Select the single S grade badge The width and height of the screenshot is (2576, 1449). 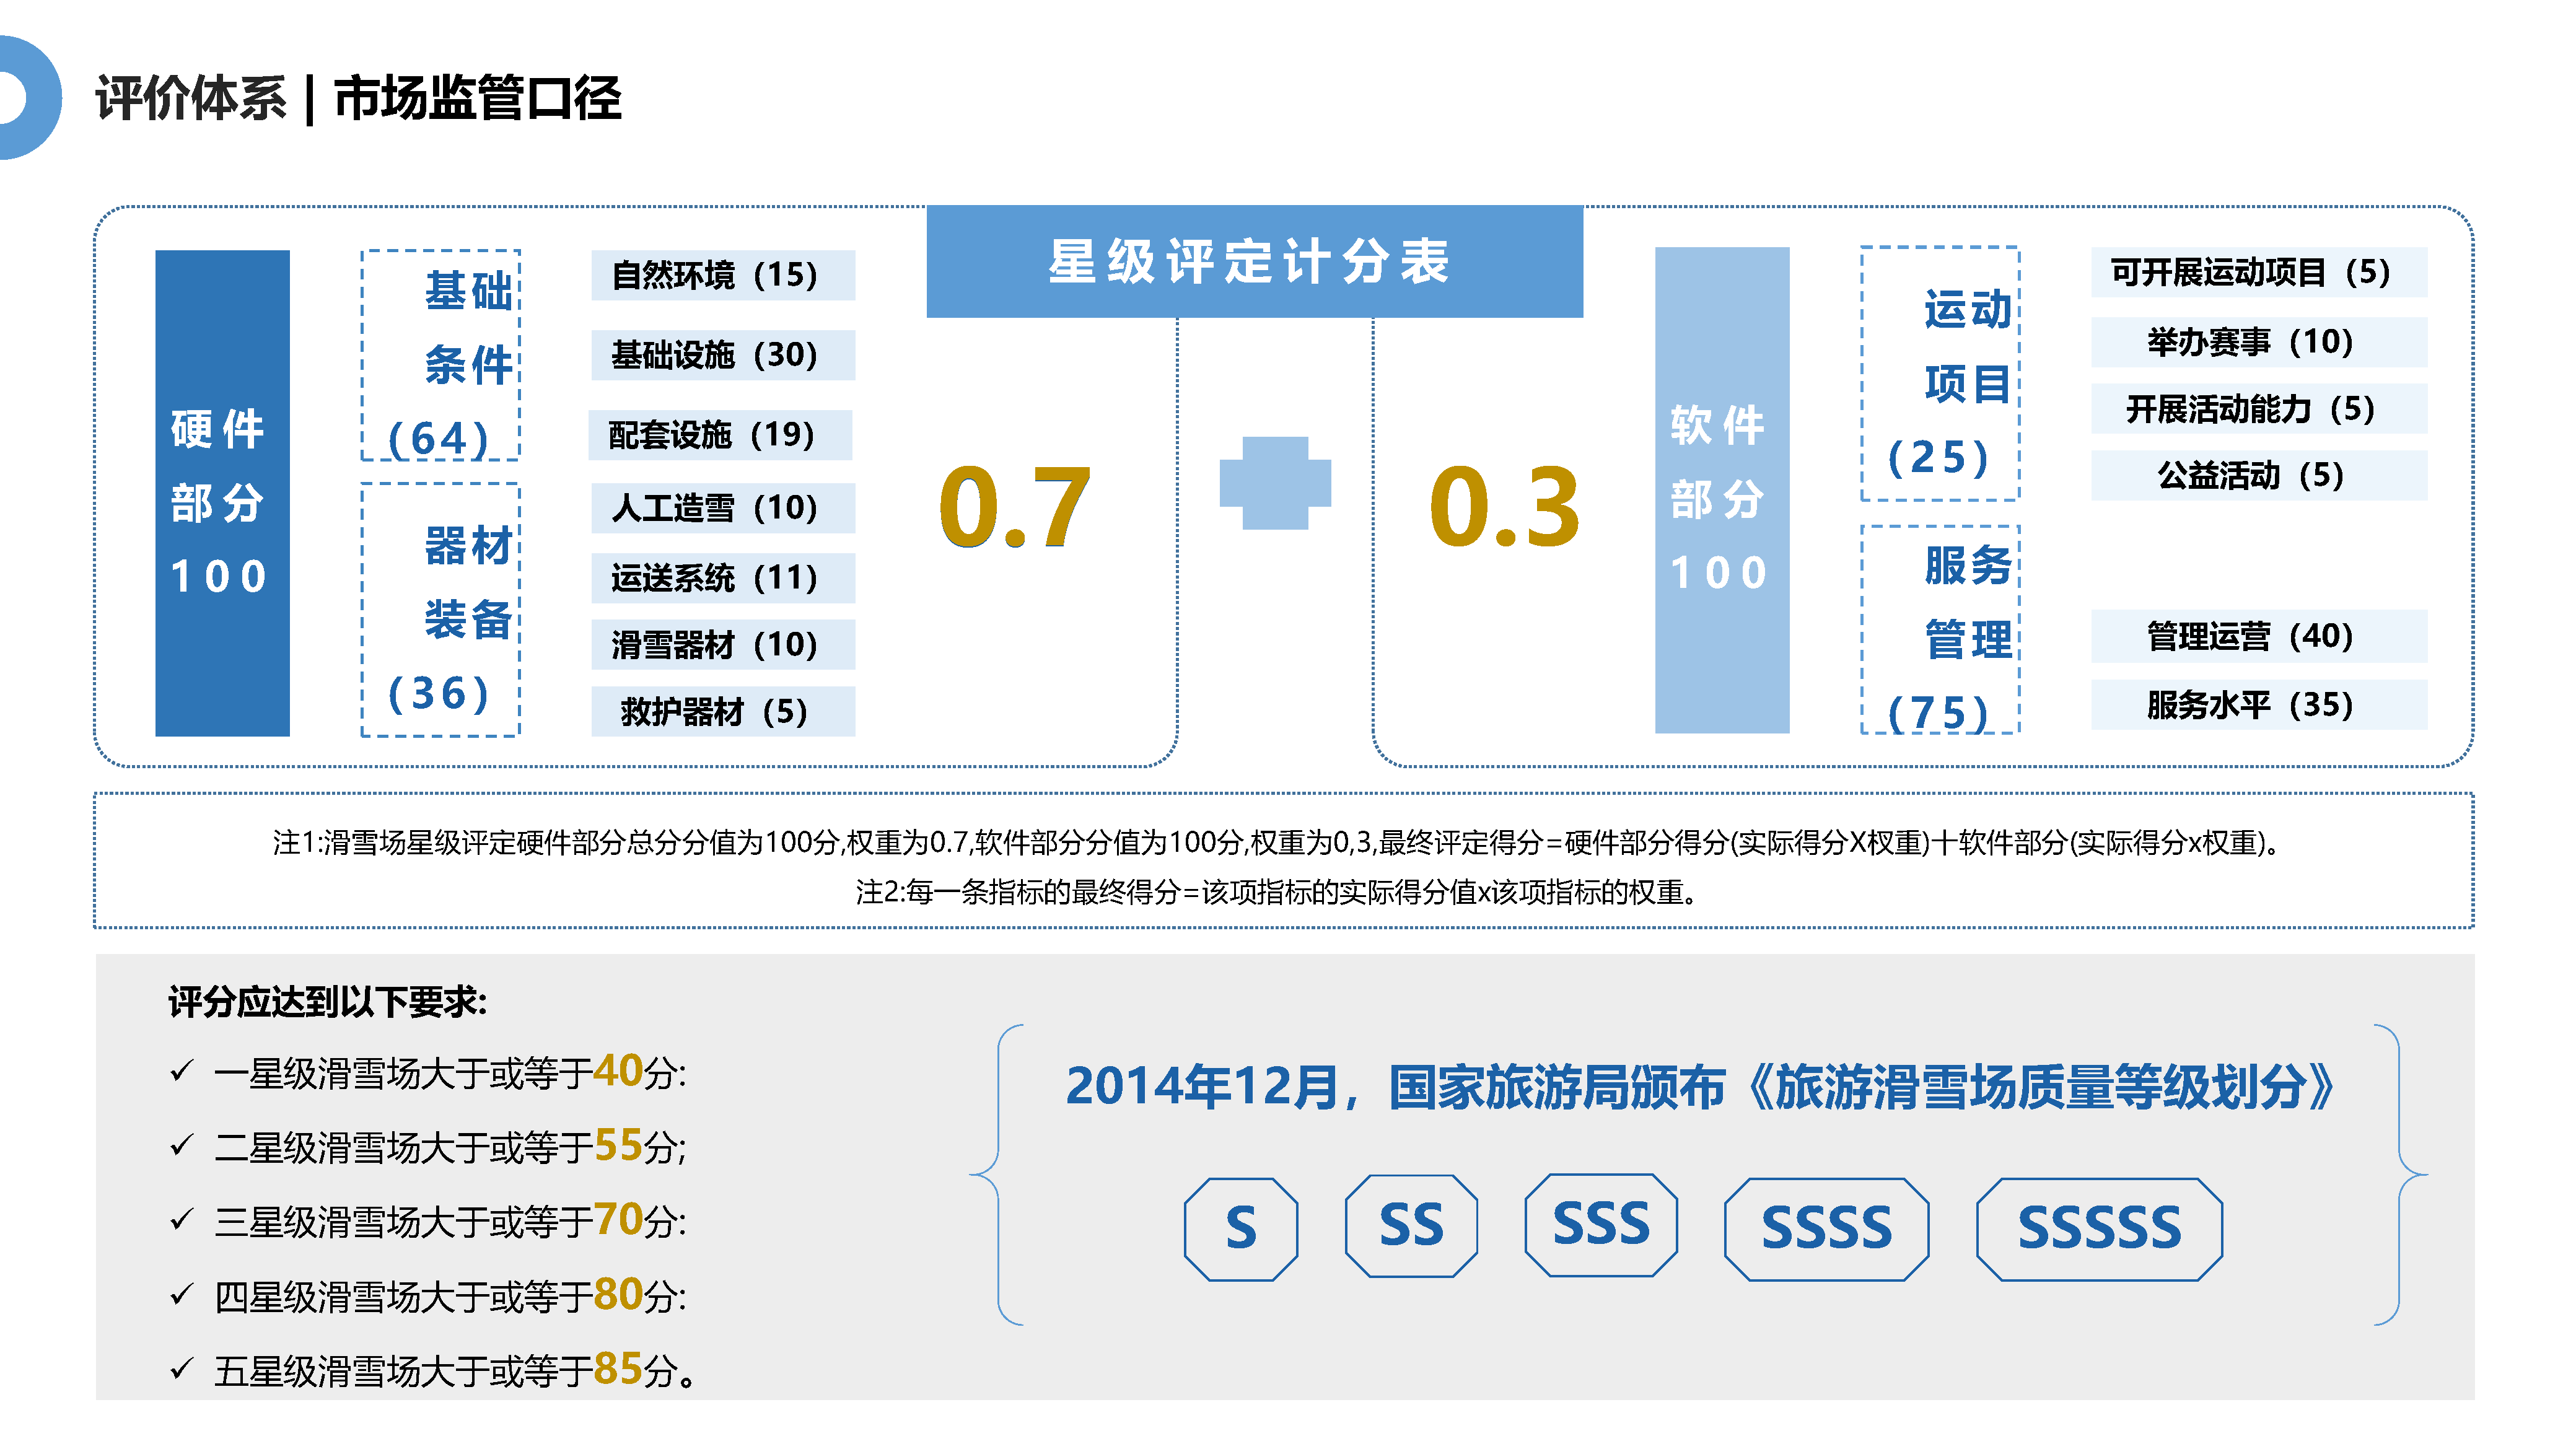[1241, 1228]
